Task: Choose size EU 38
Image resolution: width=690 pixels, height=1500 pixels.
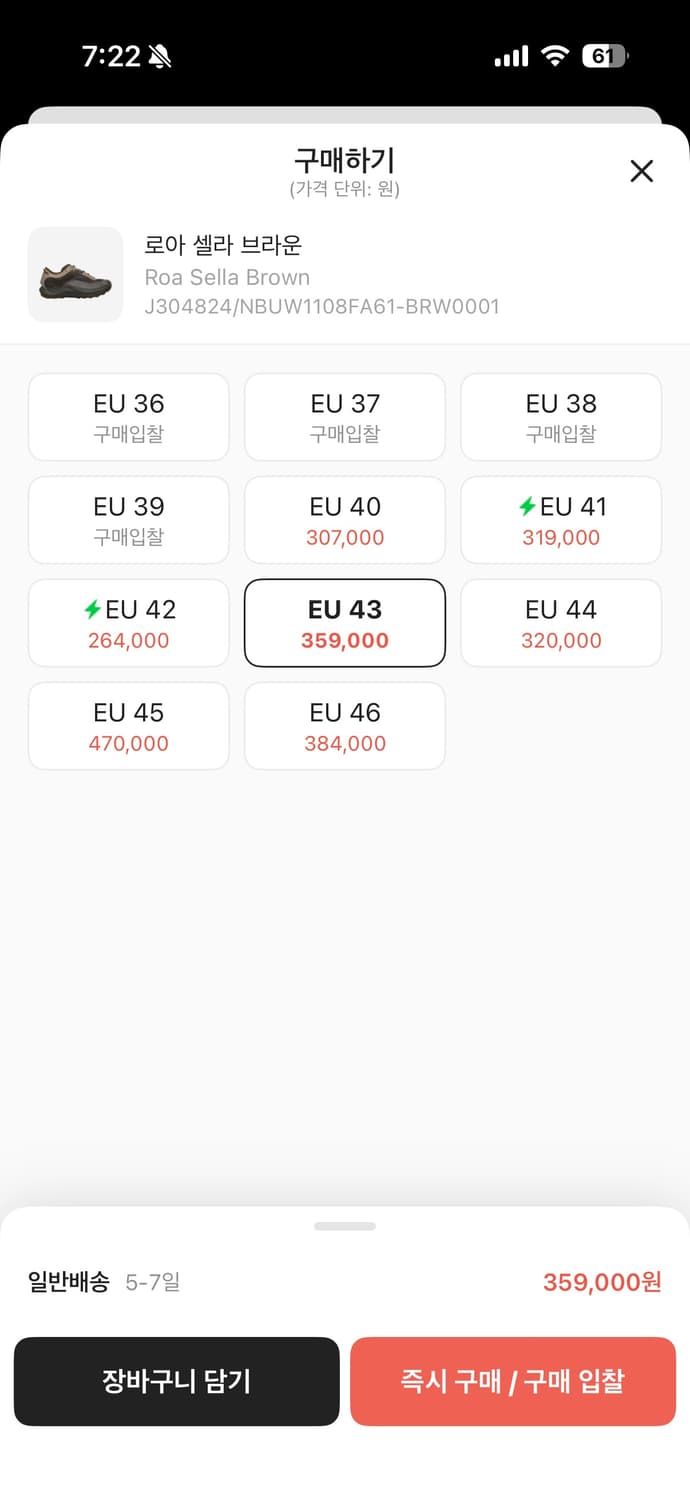Action: [x=560, y=417]
